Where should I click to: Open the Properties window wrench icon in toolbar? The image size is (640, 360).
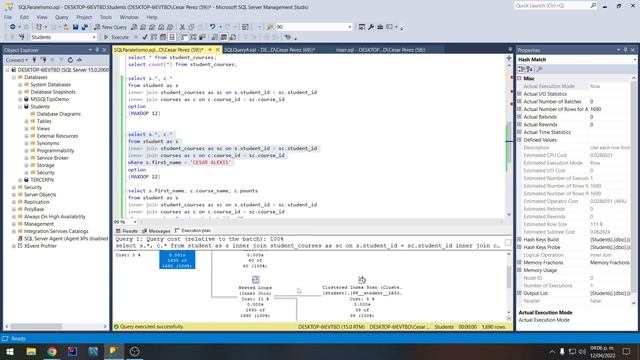pos(371,27)
